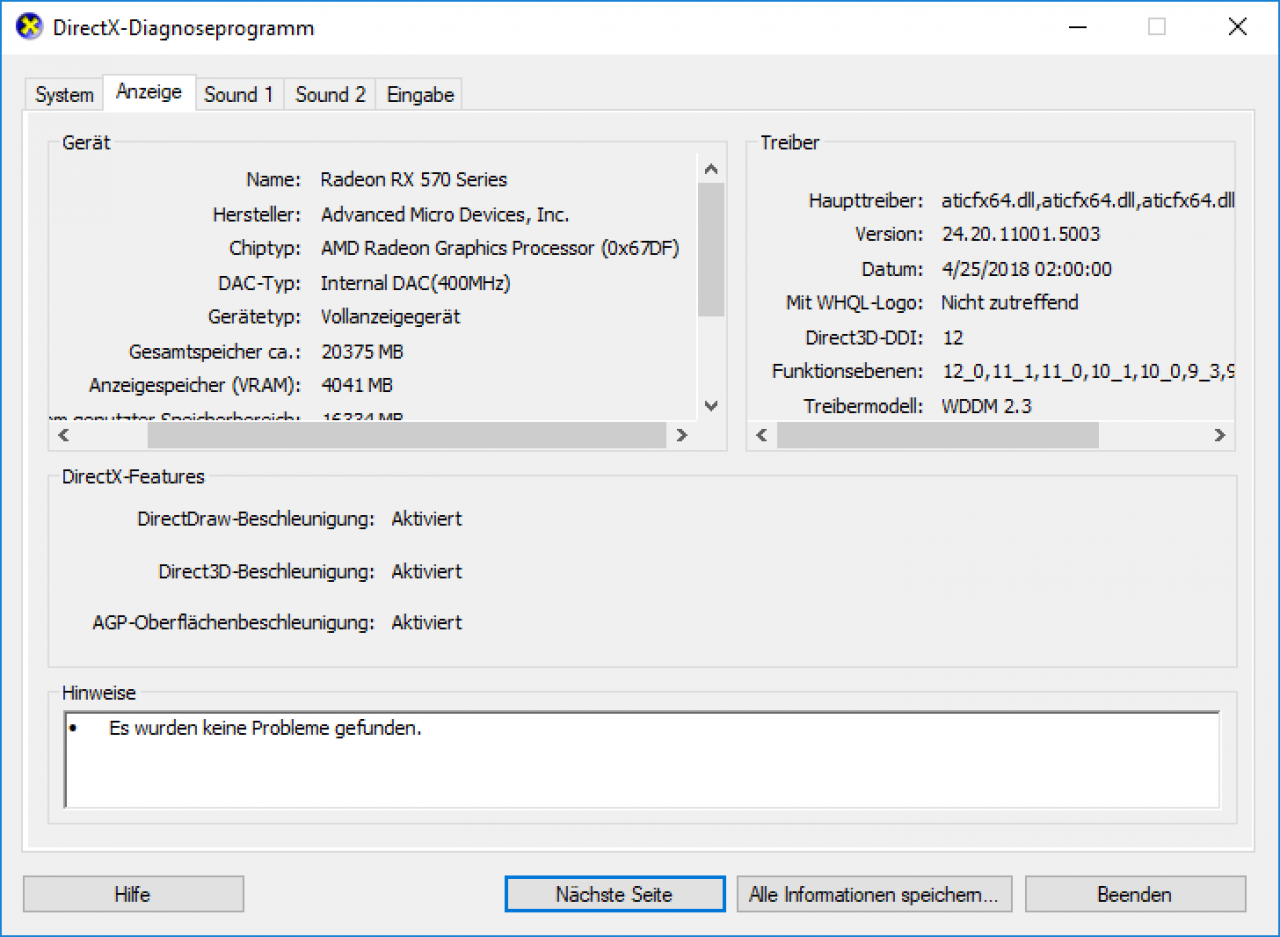
Task: Click the Hilfe button
Action: click(x=133, y=894)
